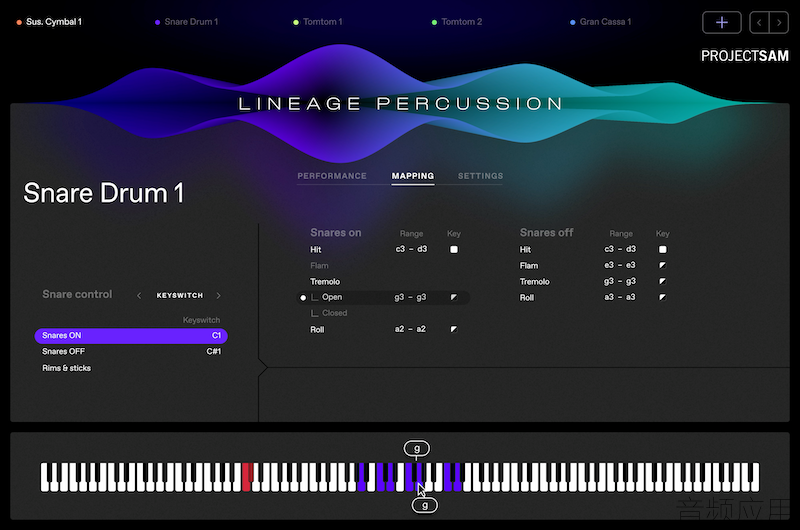This screenshot has width=800, height=530.
Task: Click the Snares off Roll range a3 - a3
Action: coord(620,297)
